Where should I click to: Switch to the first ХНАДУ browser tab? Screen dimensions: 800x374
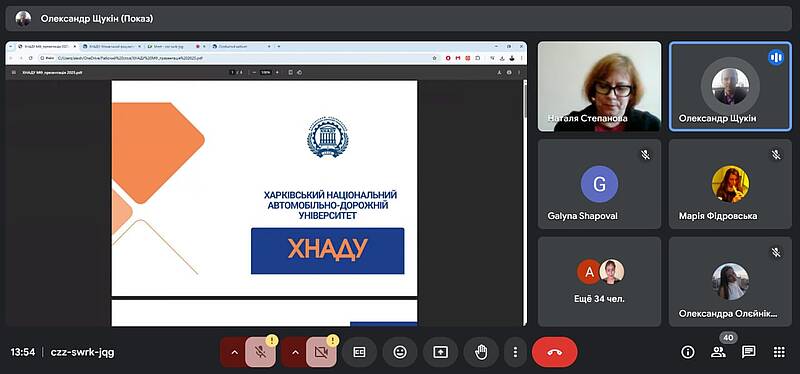coord(46,46)
